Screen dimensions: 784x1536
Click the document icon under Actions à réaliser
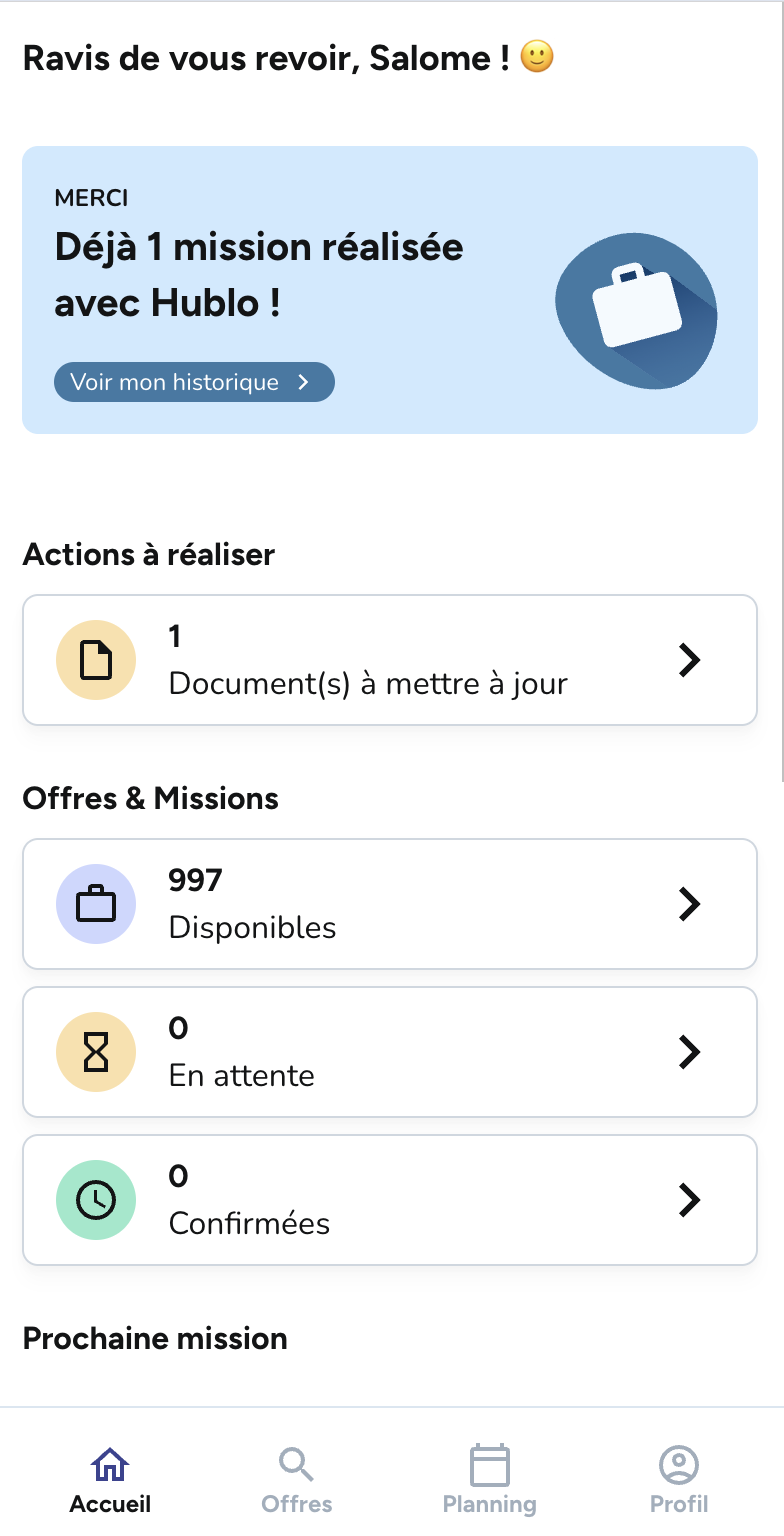coord(96,660)
